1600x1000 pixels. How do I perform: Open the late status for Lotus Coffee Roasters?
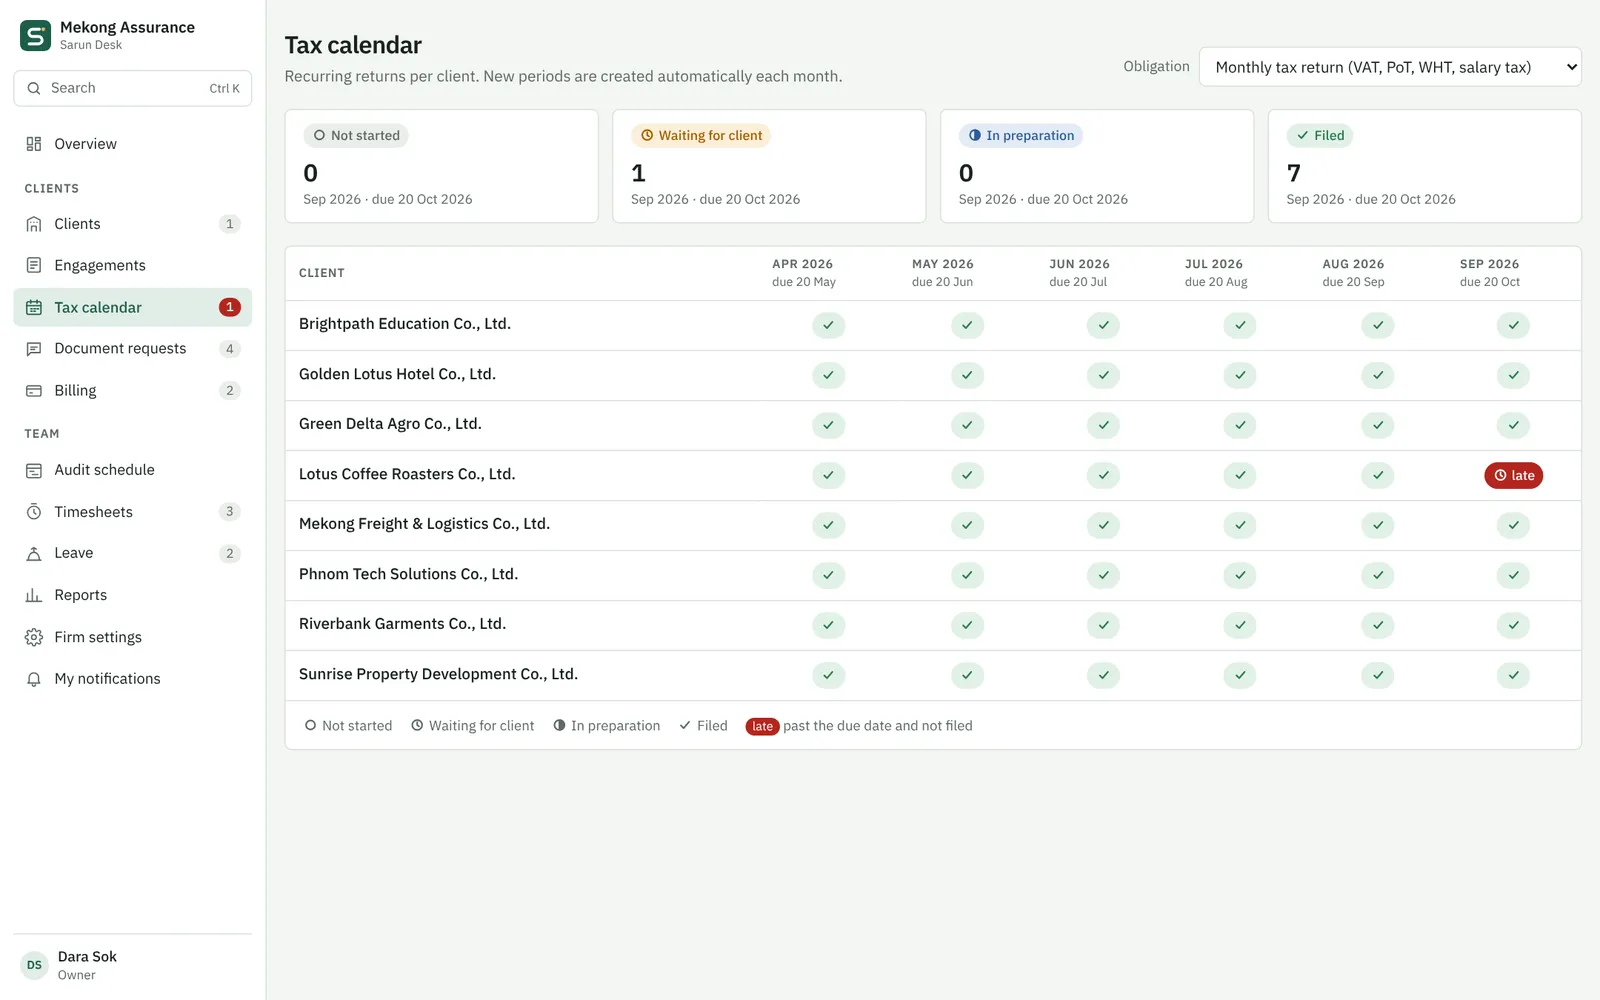click(x=1513, y=475)
